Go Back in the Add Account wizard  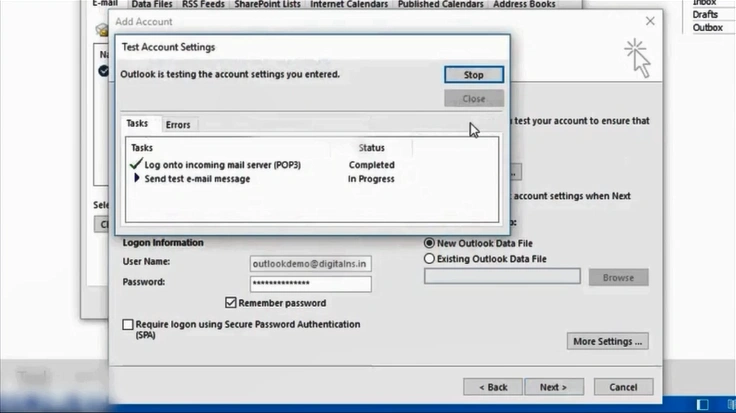493,387
